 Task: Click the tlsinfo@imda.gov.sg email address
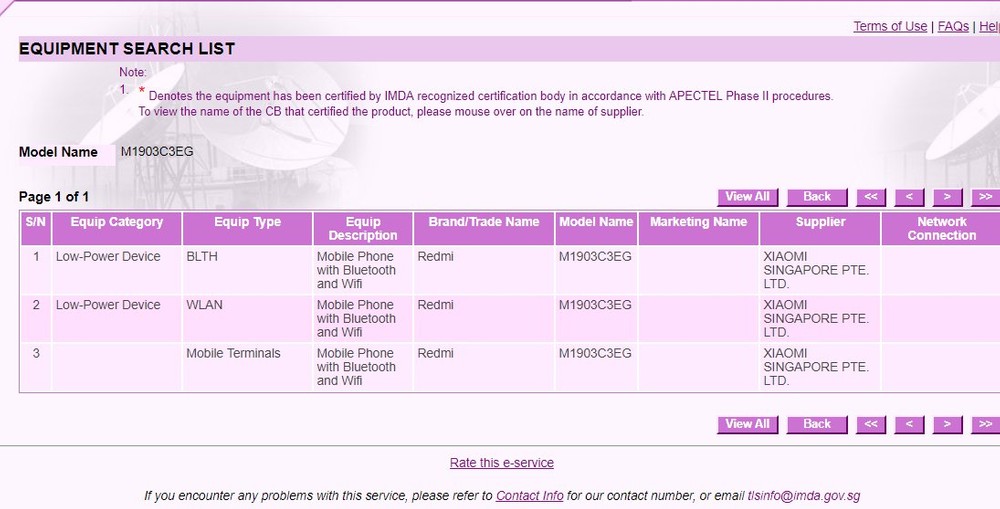point(804,496)
